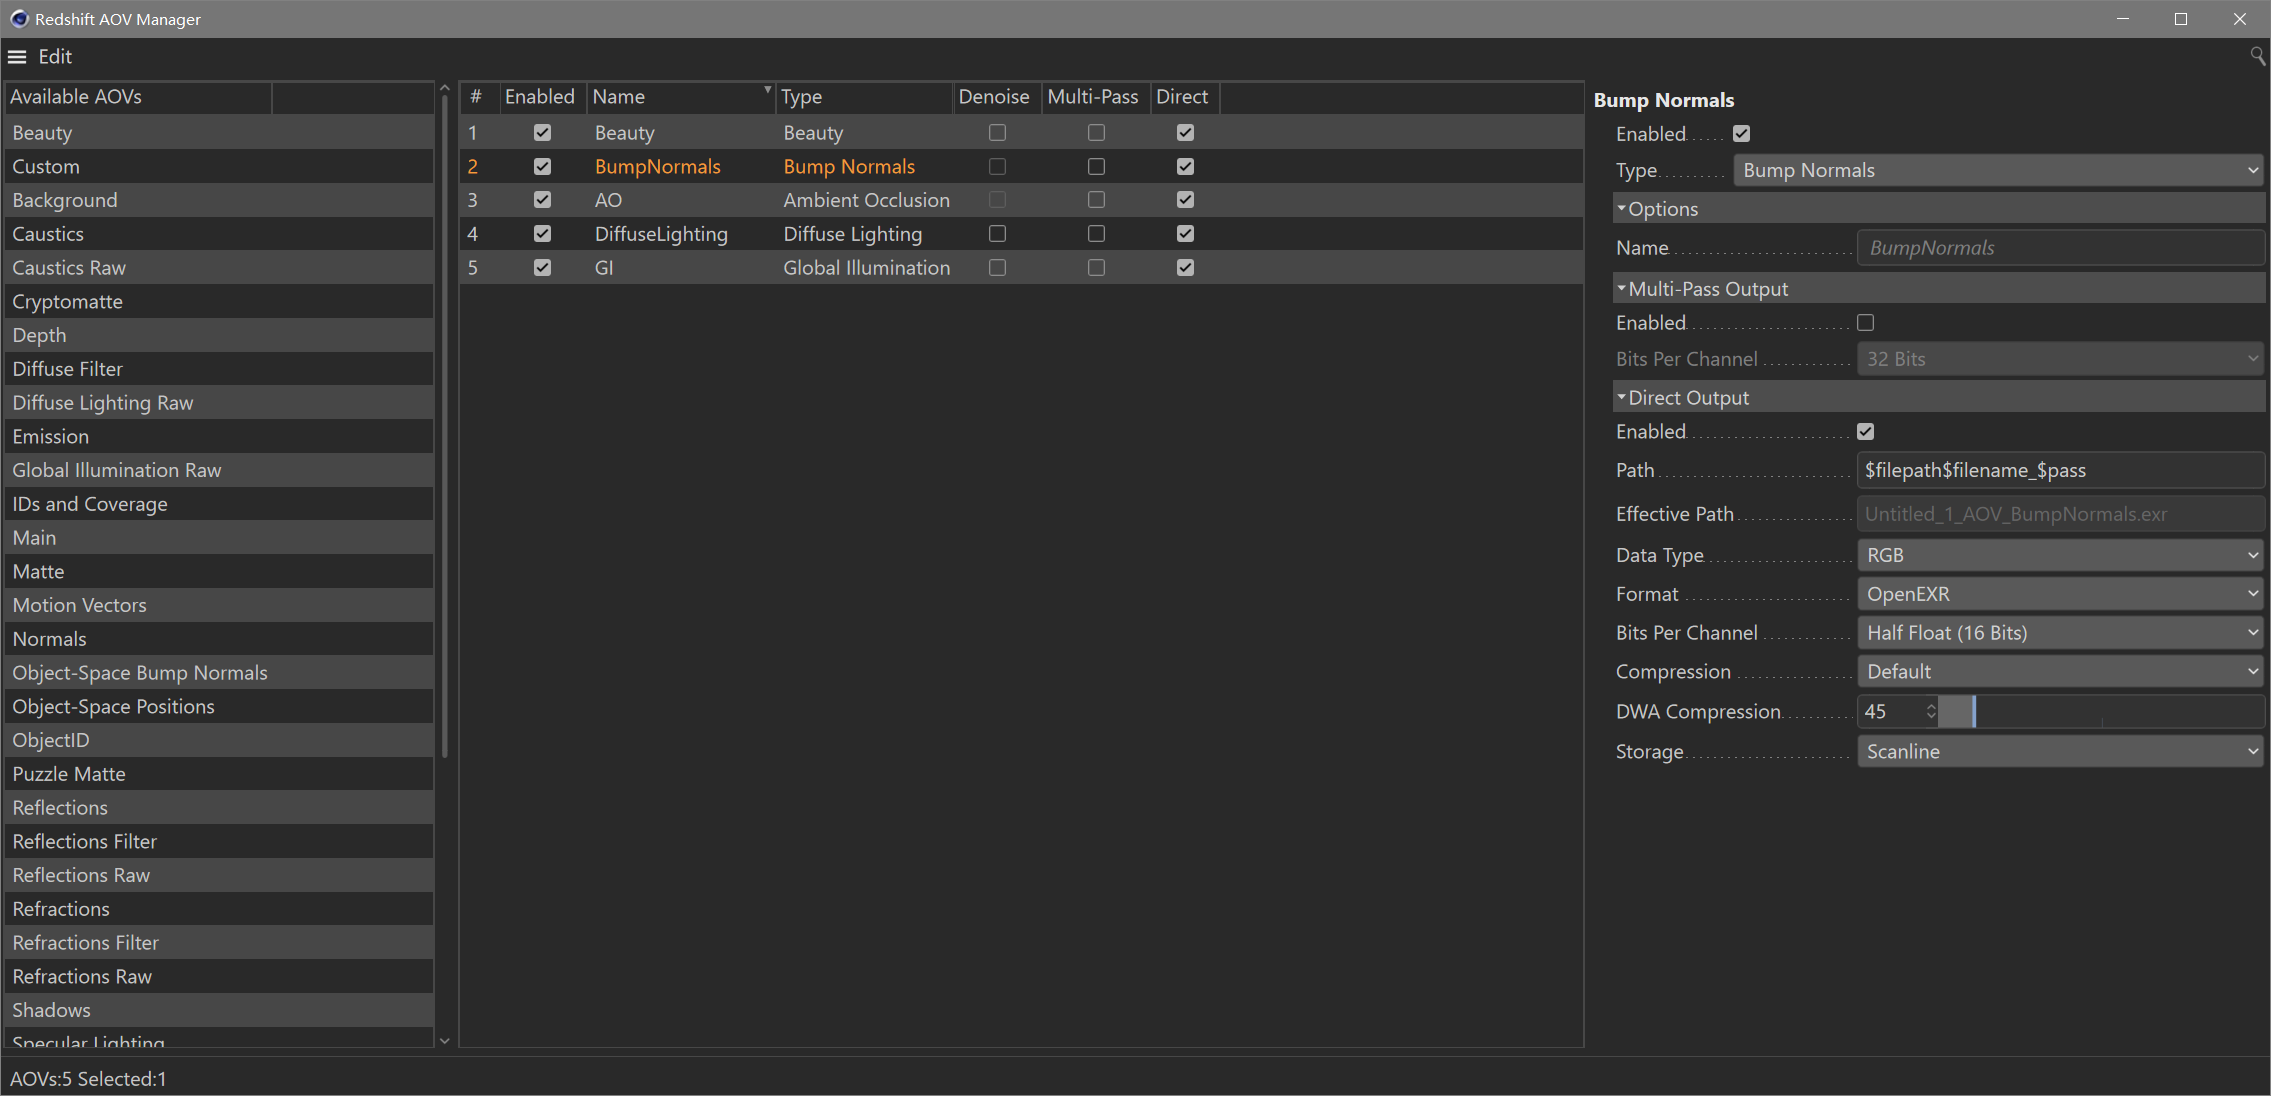Toggle Enabled checkbox for BumpNormals row
2271x1096 pixels.
(542, 166)
